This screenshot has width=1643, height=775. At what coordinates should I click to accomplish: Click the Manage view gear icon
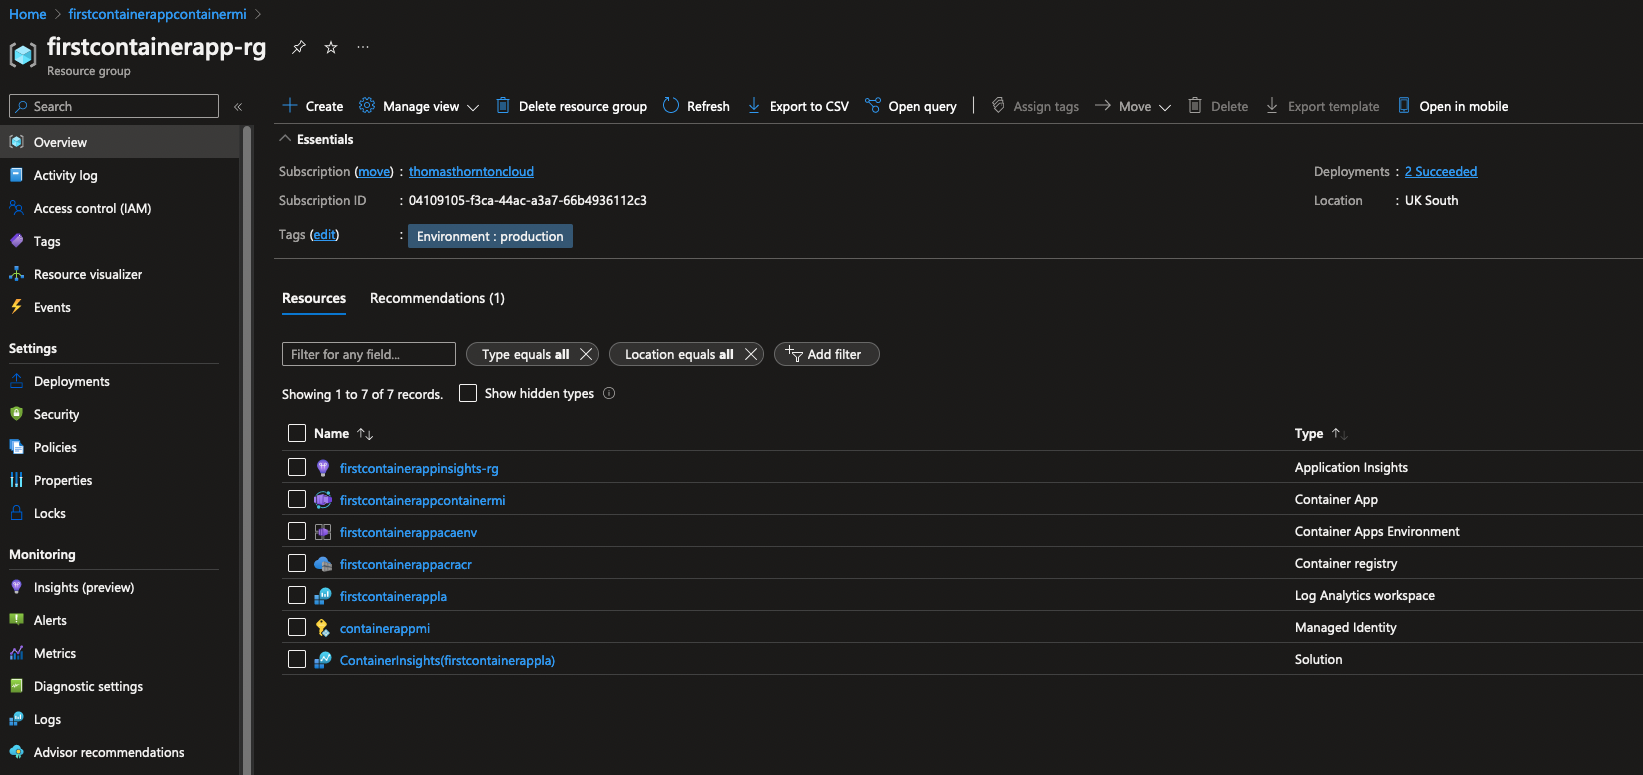367,105
